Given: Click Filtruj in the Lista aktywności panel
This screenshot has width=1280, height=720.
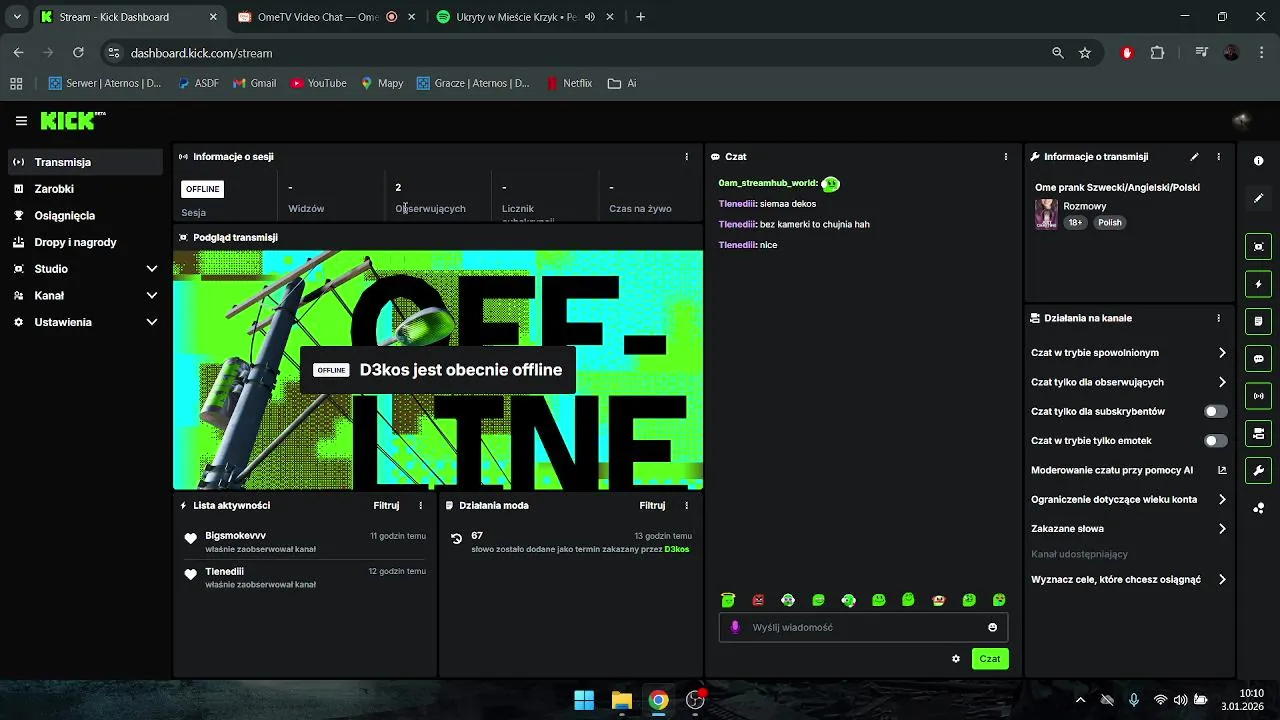Looking at the screenshot, I should pyautogui.click(x=386, y=505).
